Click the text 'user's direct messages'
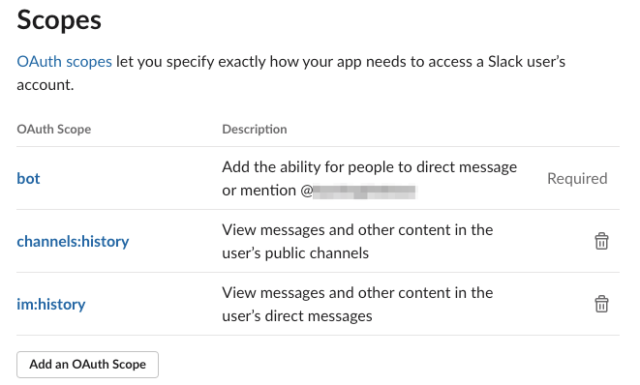Screen dimensions: 640x385 click(297, 316)
